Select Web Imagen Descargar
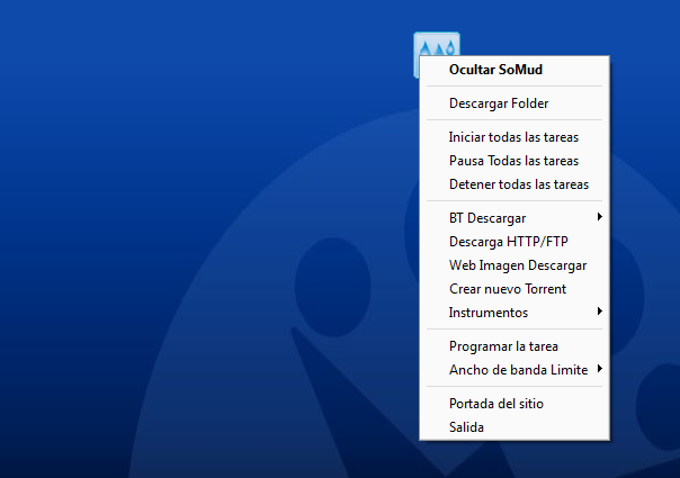 (514, 265)
